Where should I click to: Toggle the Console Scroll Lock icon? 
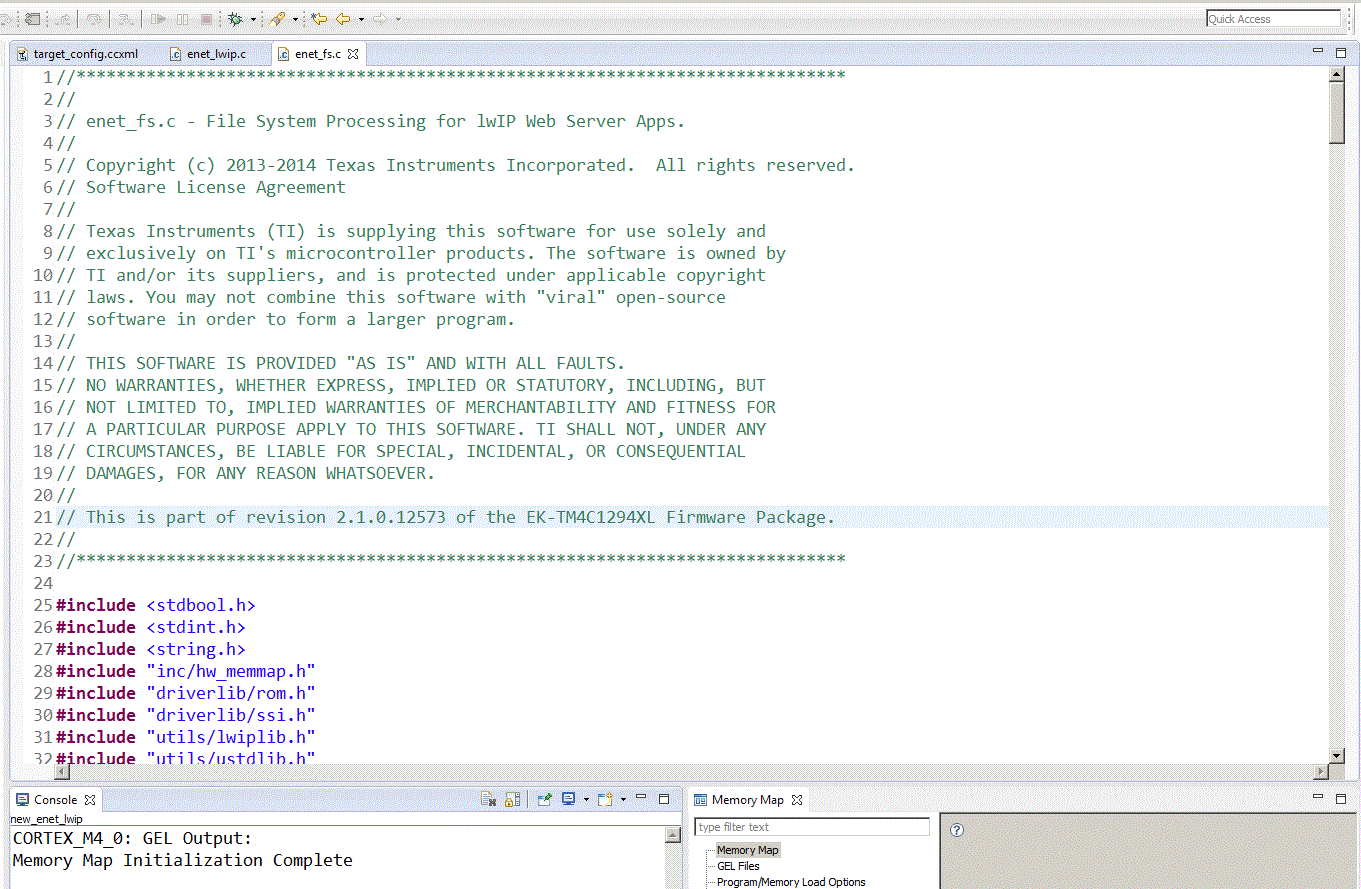[x=512, y=799]
